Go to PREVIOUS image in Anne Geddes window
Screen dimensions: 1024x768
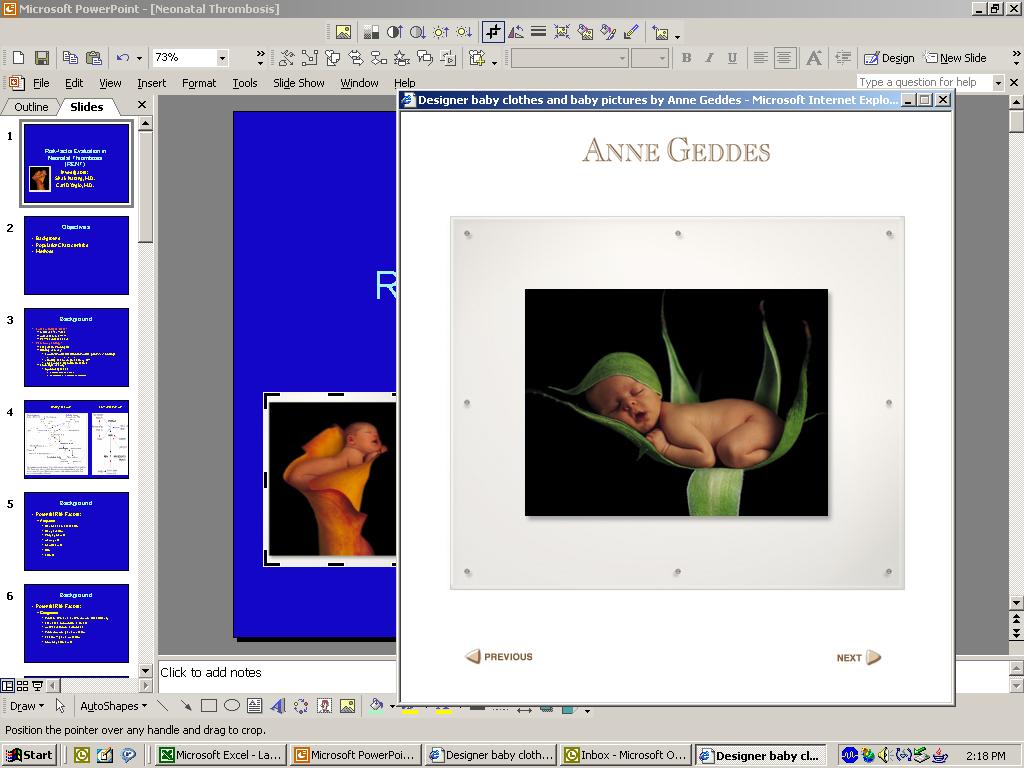pos(499,656)
